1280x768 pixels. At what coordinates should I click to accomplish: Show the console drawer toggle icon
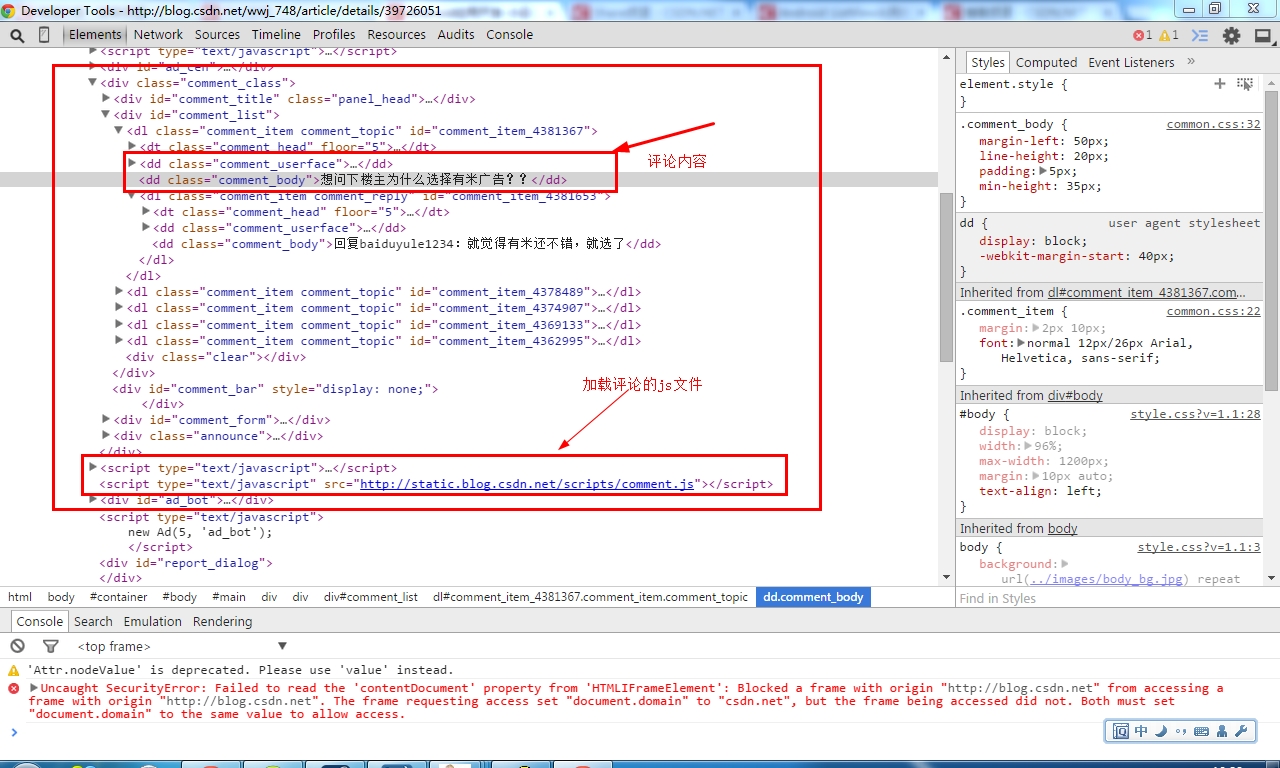(1202, 35)
